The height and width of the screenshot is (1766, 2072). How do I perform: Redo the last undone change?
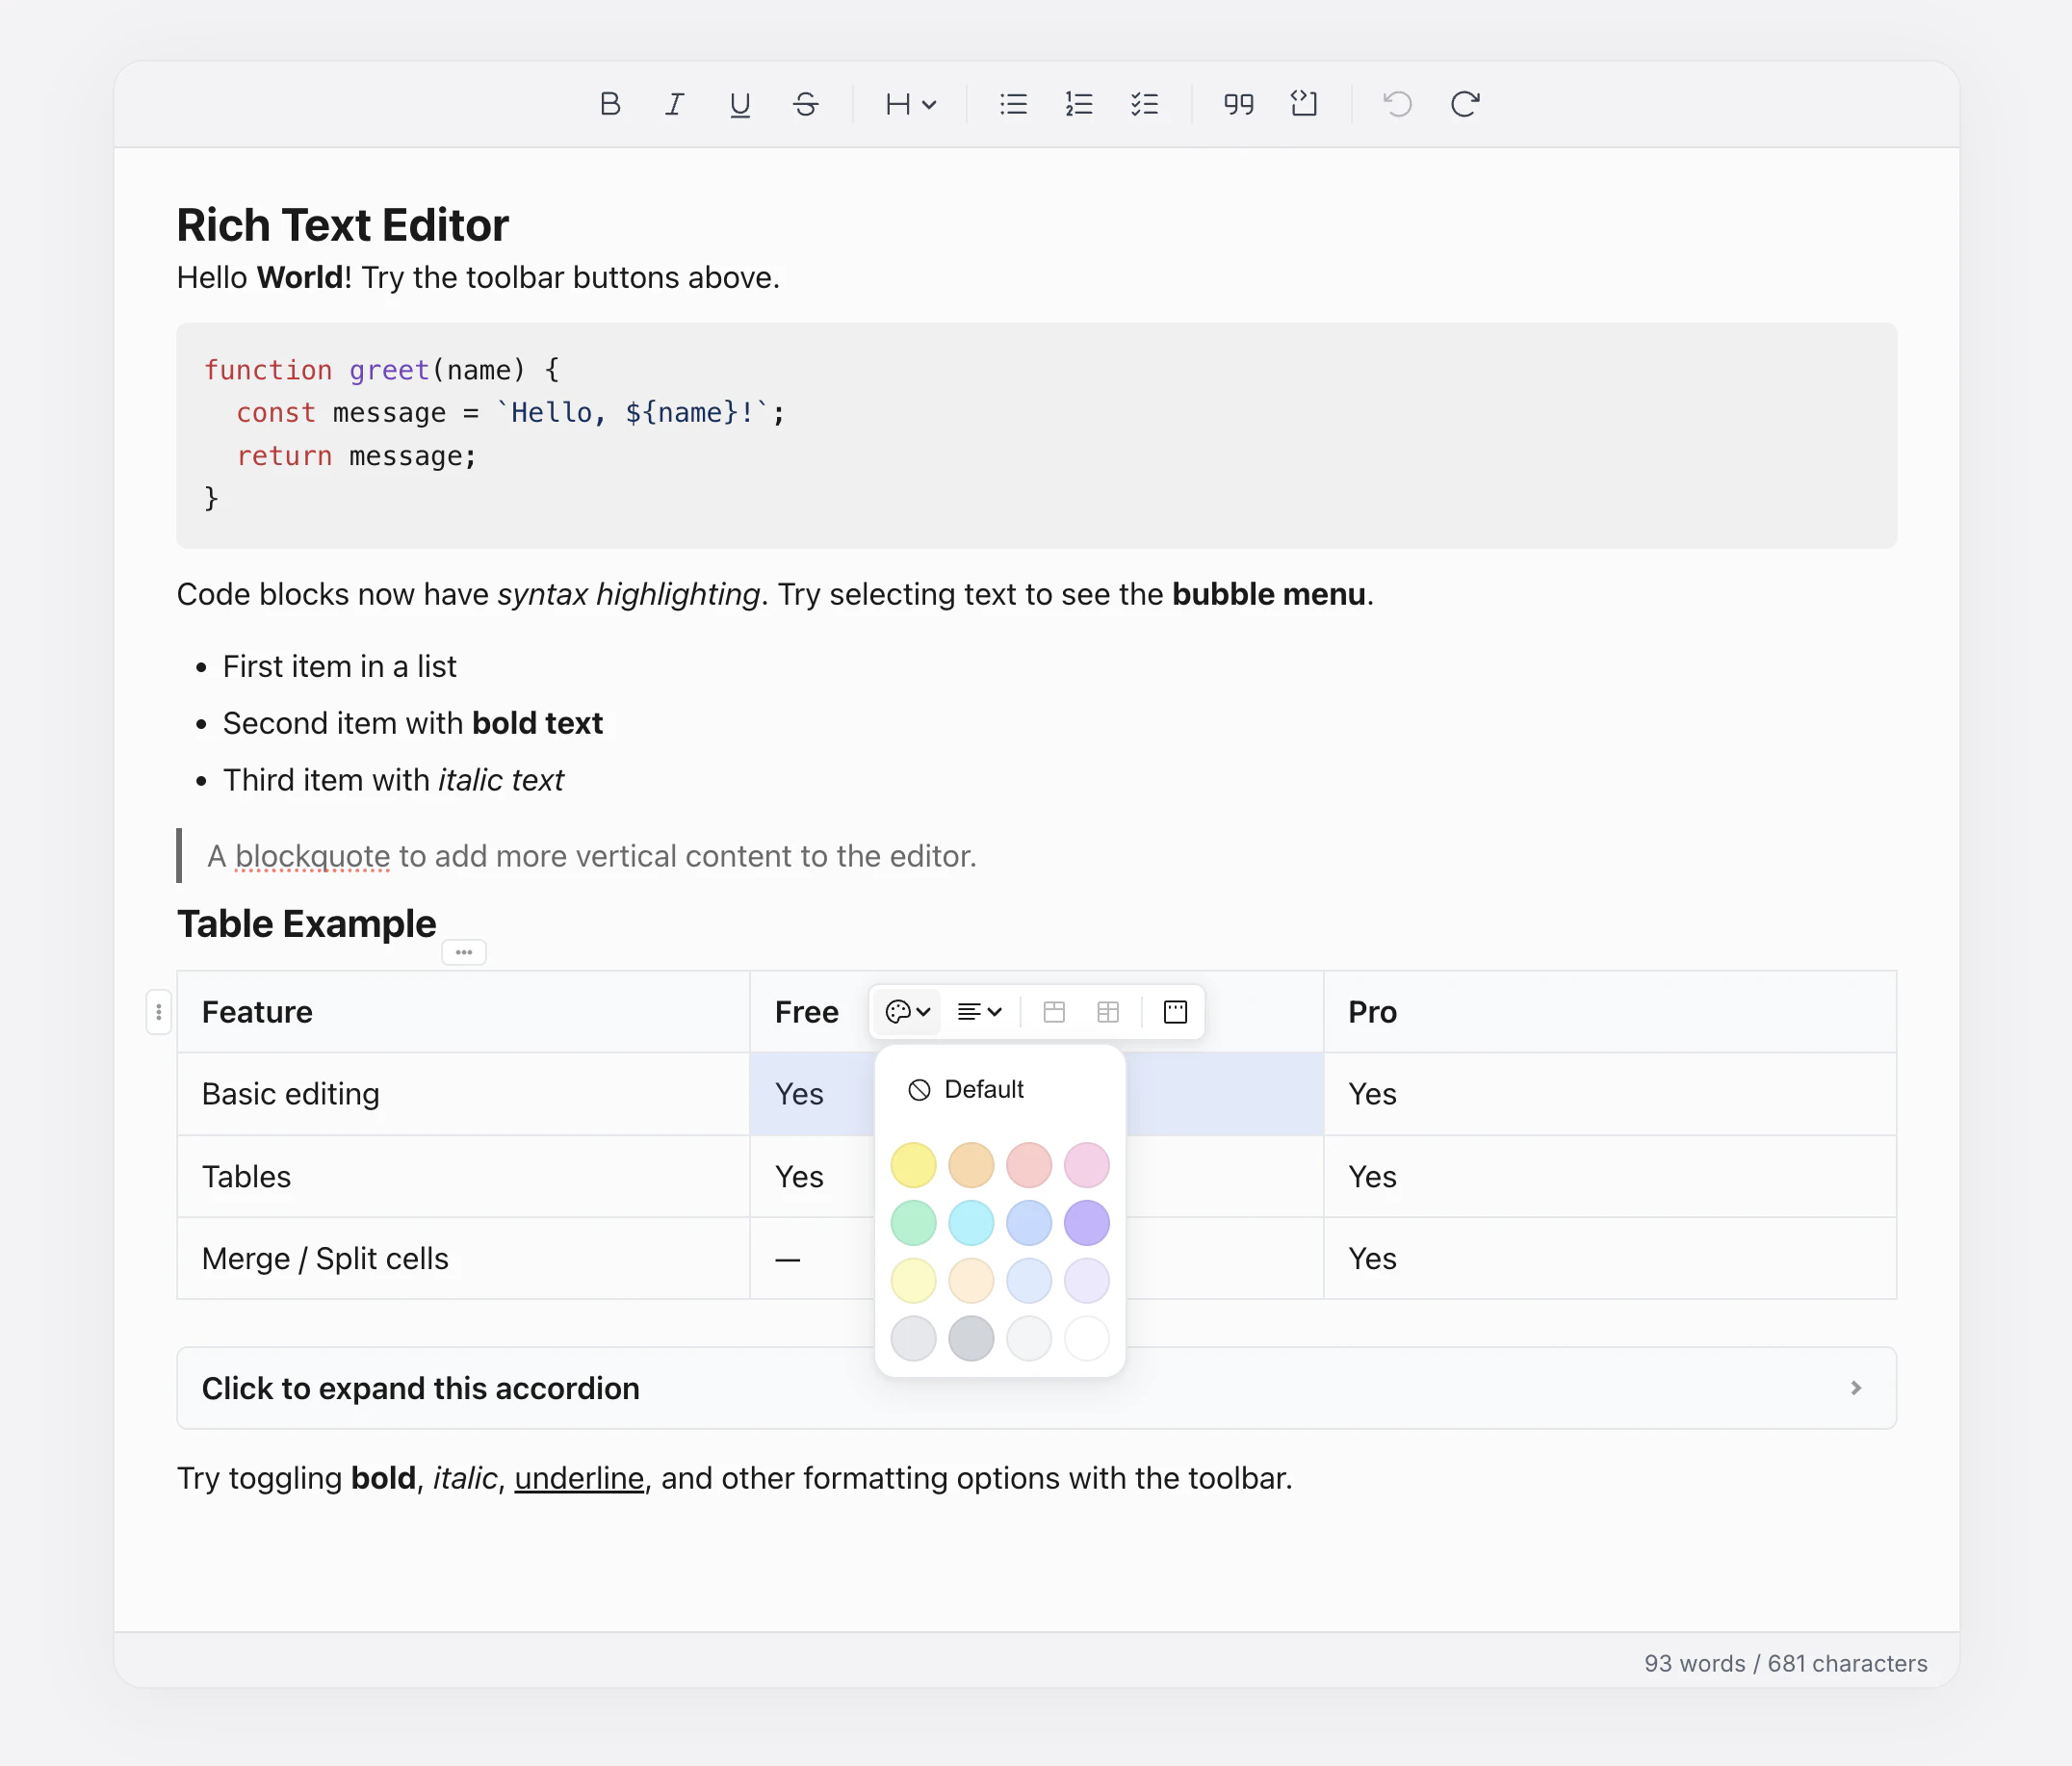(1464, 104)
